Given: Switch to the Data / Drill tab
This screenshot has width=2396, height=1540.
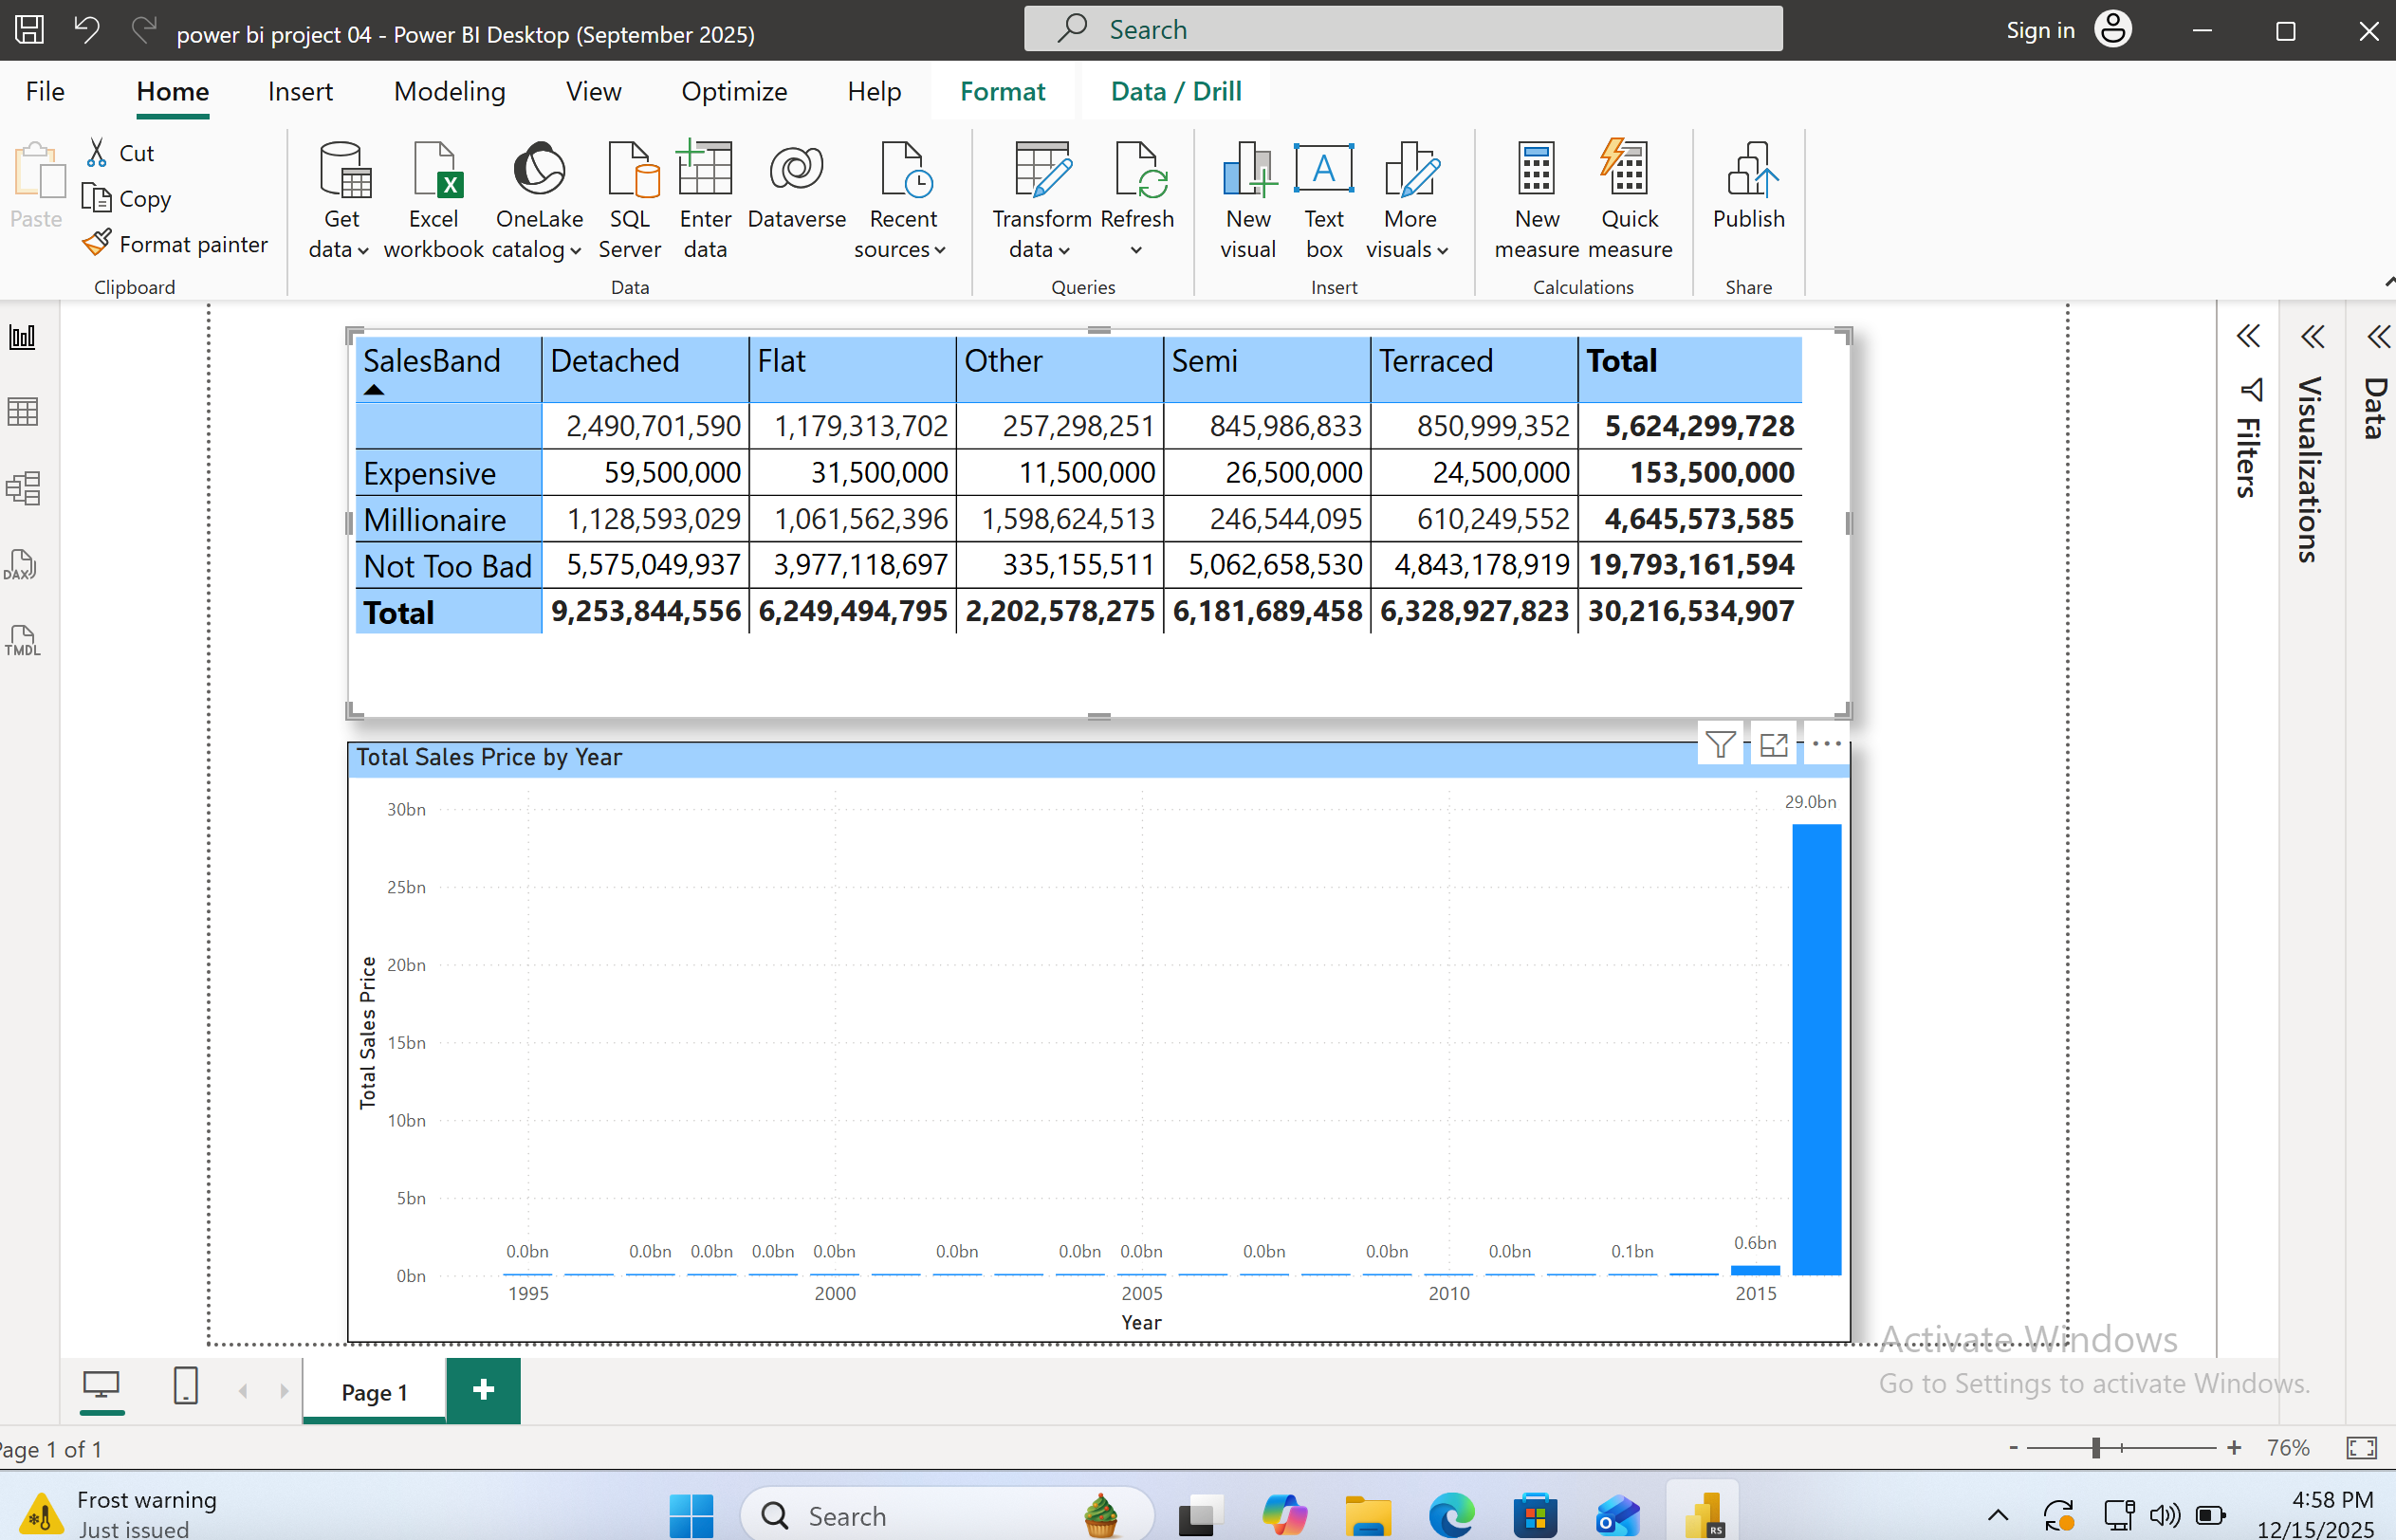Looking at the screenshot, I should [x=1175, y=91].
